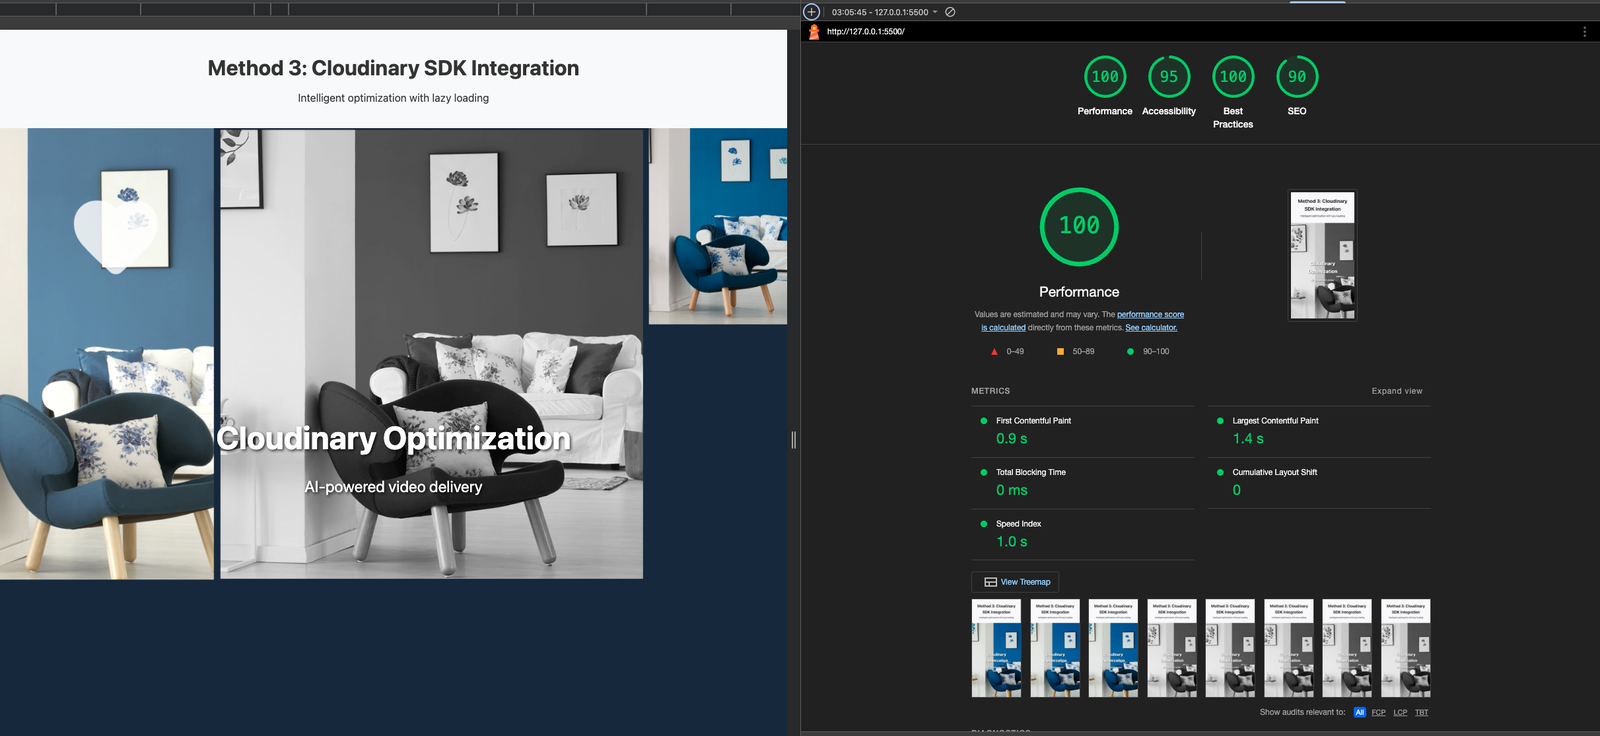Click the View Treemap button
This screenshot has height=736, width=1600.
1015,582
